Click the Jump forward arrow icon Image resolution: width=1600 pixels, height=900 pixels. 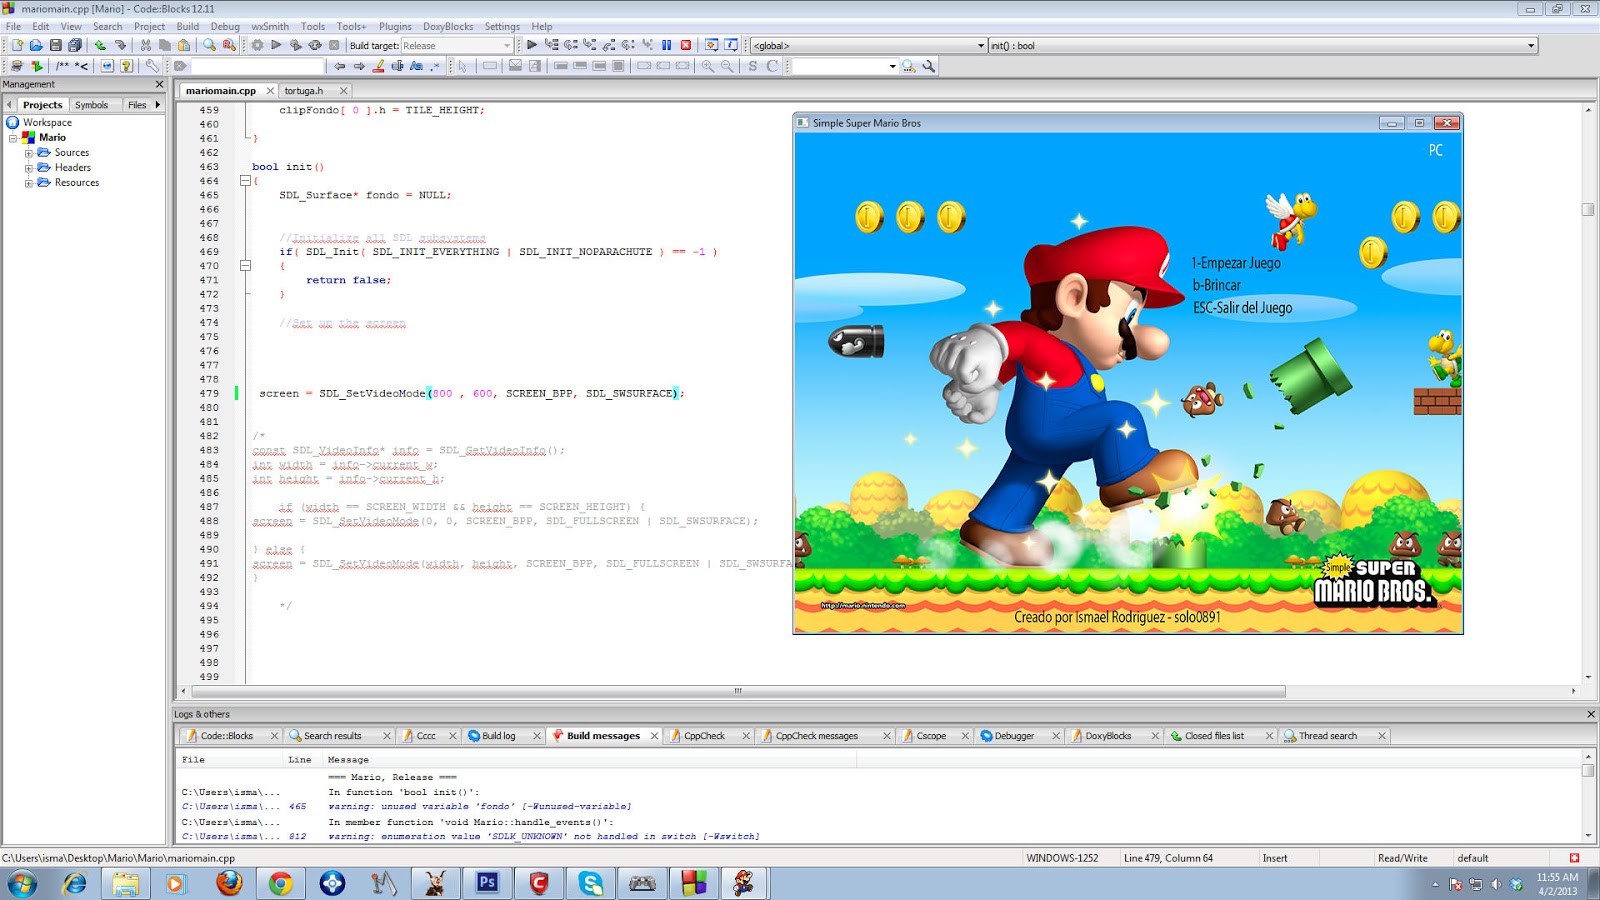[x=359, y=66]
